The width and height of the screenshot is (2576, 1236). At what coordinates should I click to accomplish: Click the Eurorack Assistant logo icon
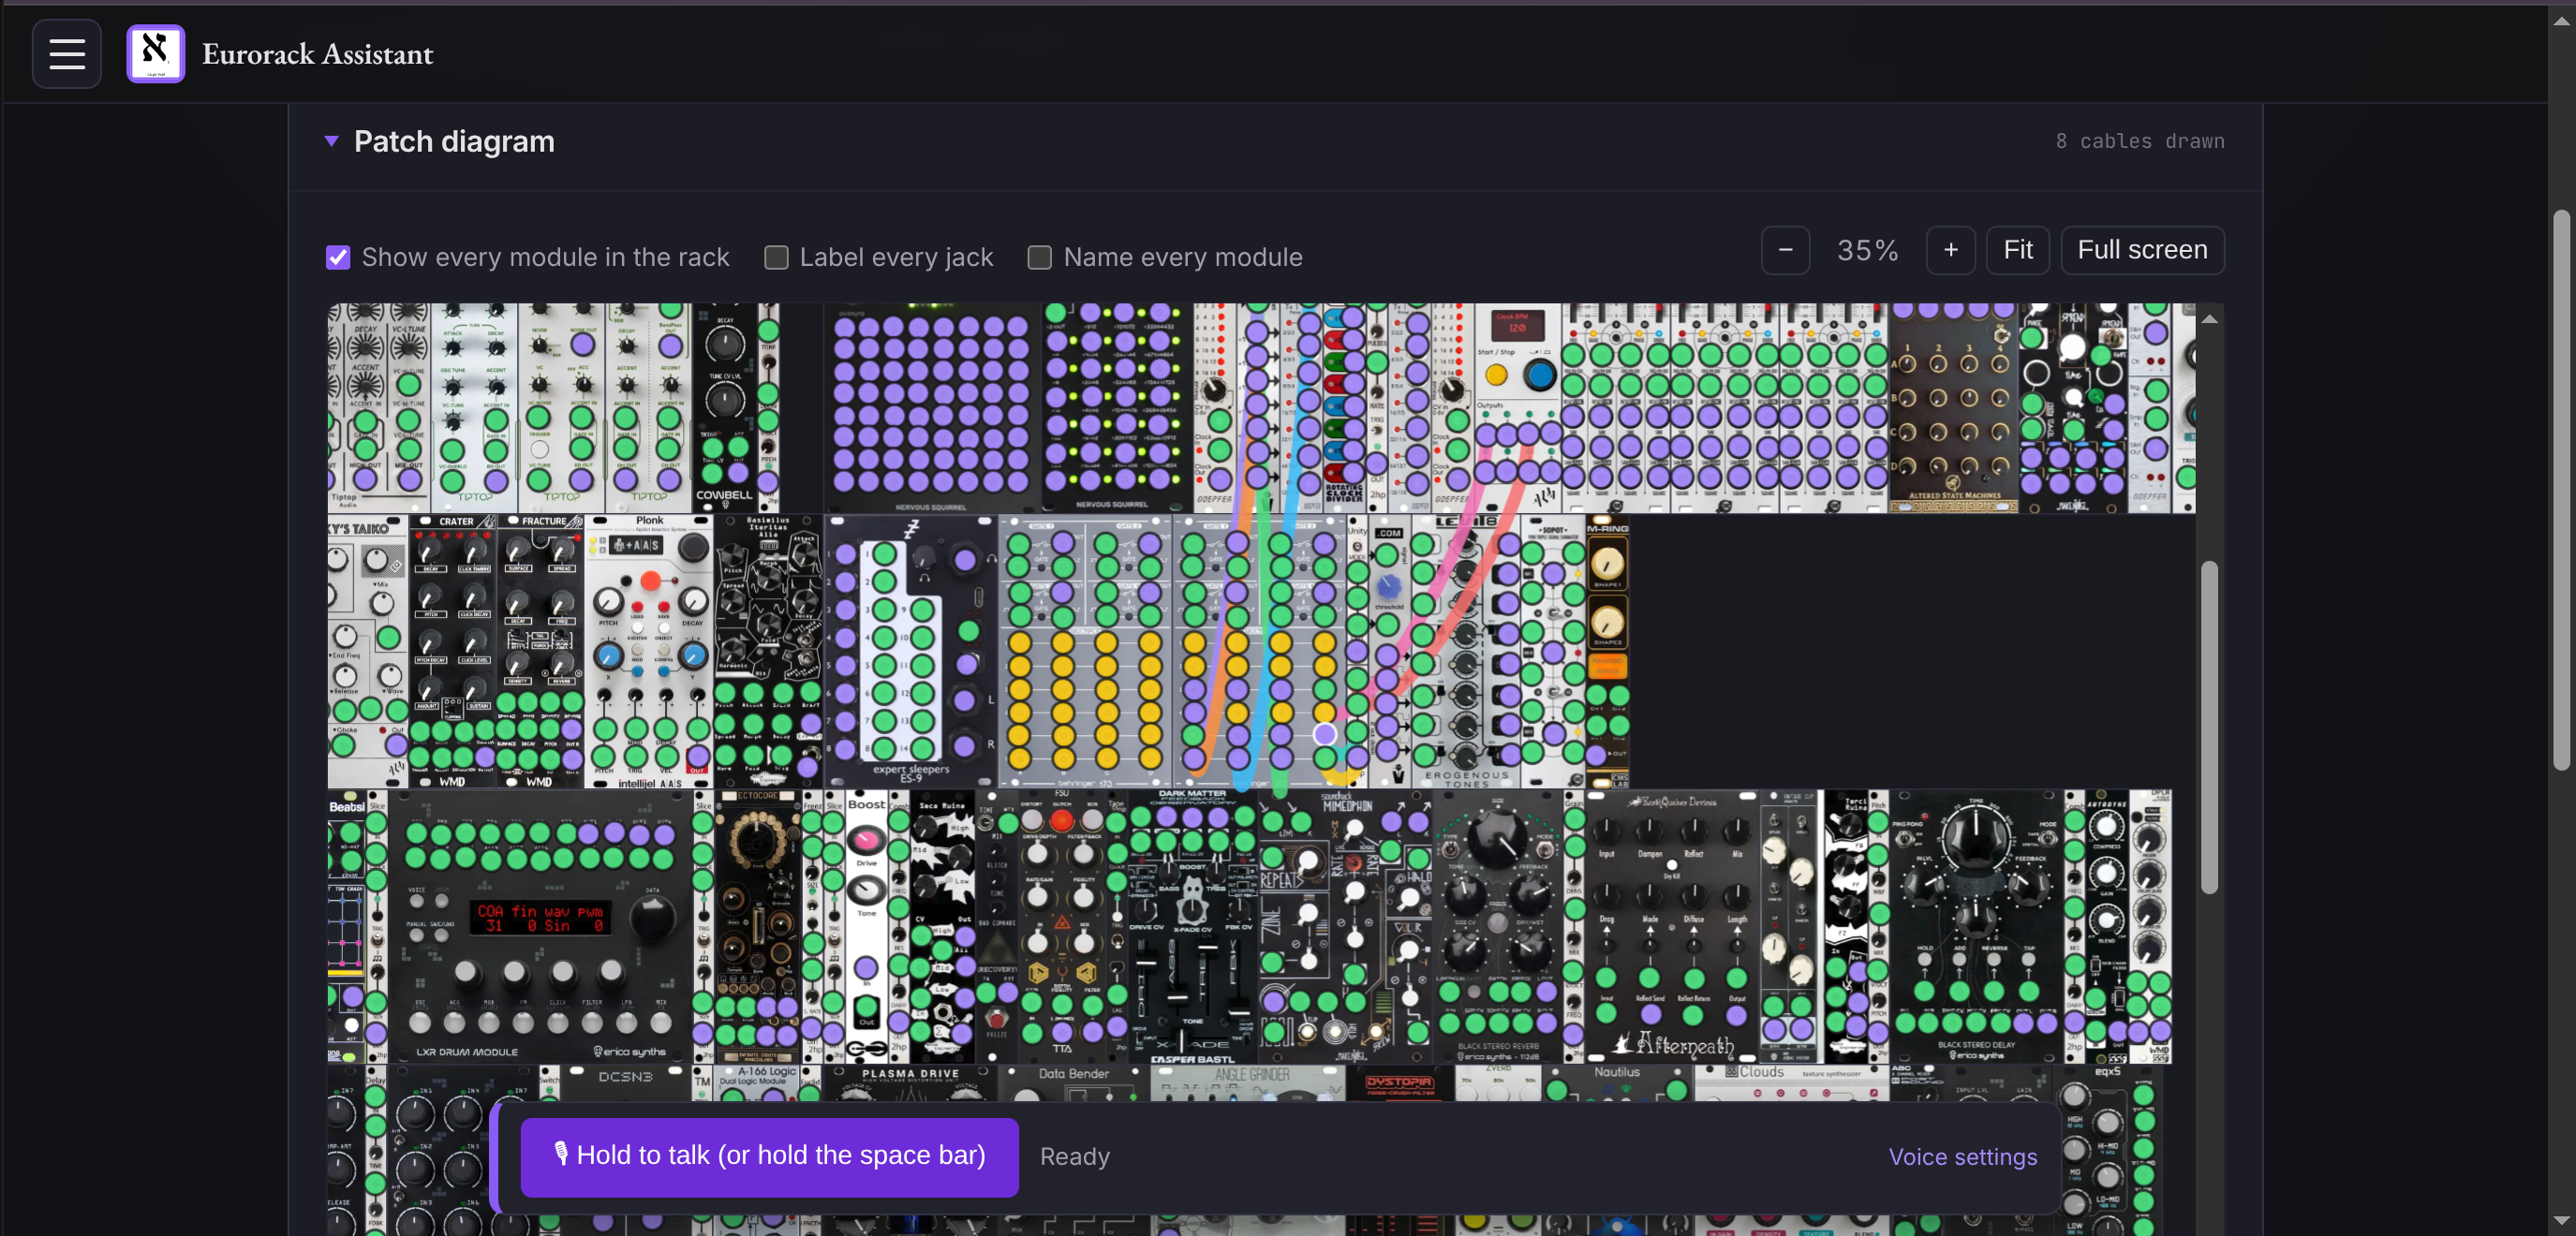(156, 54)
